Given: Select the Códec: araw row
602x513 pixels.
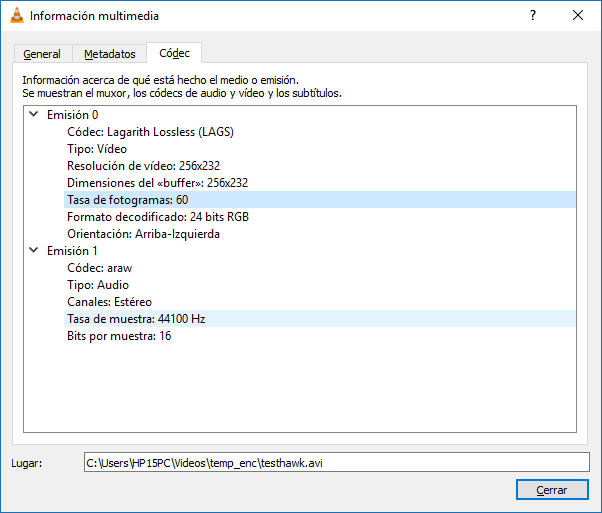Looking at the screenshot, I should click(x=319, y=268).
